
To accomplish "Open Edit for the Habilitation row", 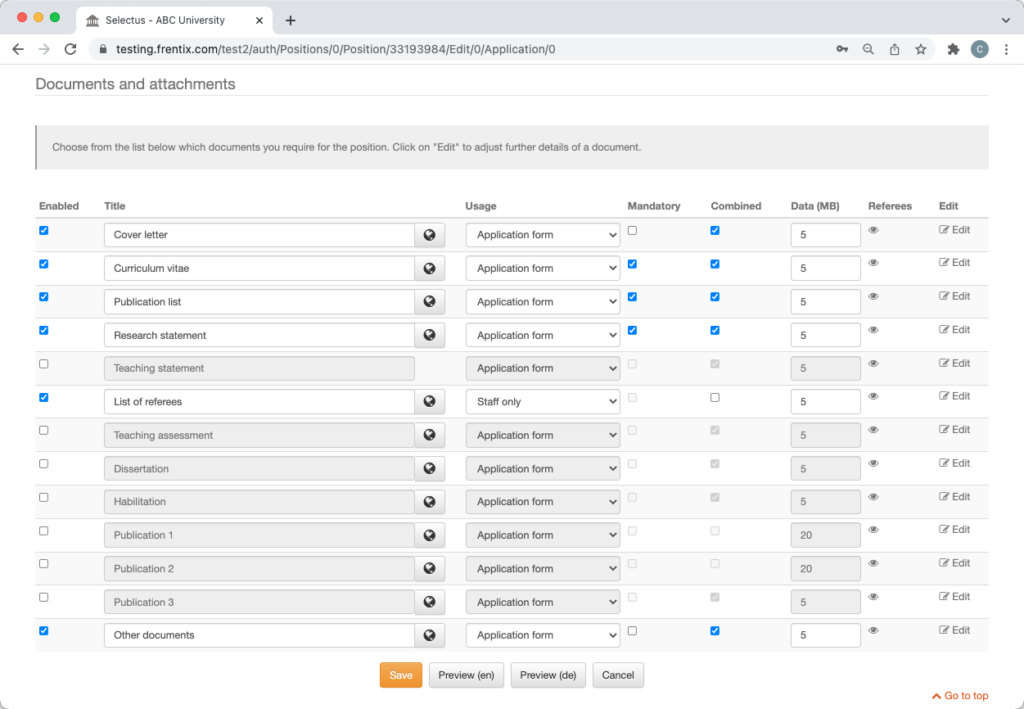I will (x=954, y=496).
